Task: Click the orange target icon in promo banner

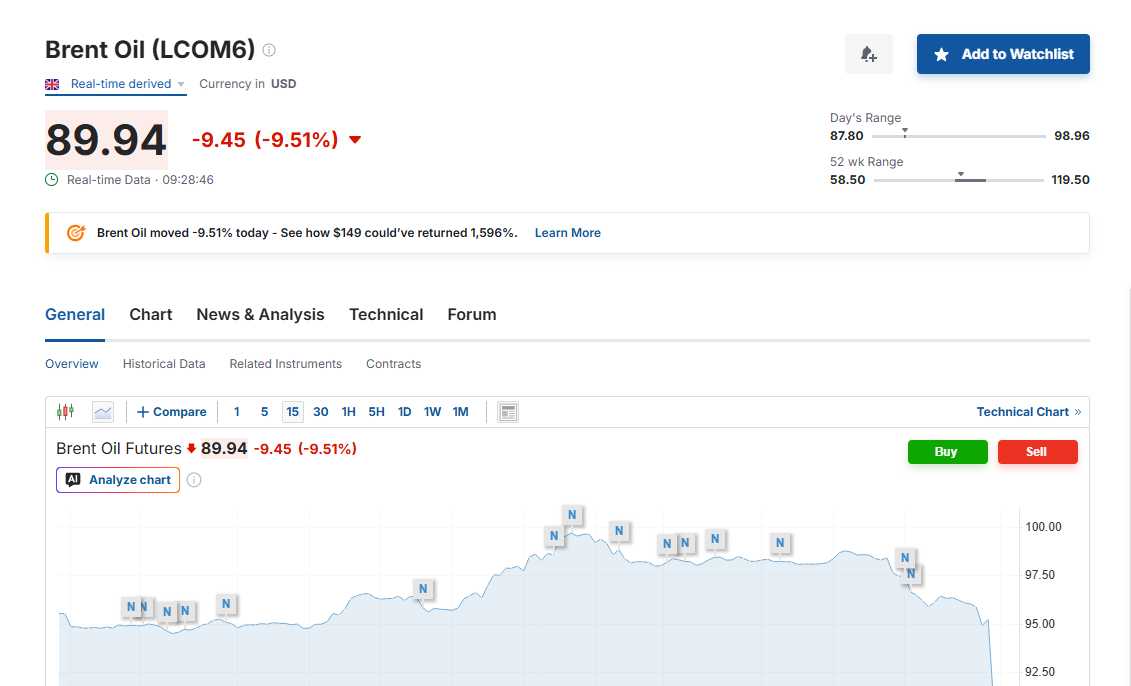Action: point(76,233)
